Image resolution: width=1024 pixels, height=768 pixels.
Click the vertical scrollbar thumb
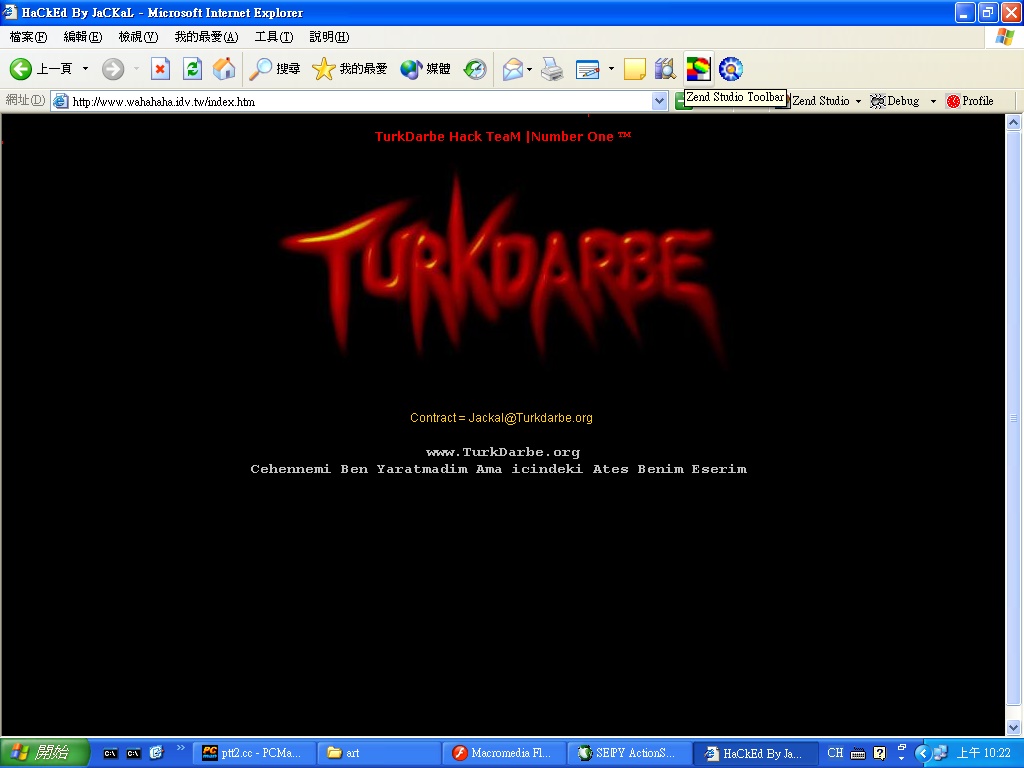pyautogui.click(x=1014, y=418)
